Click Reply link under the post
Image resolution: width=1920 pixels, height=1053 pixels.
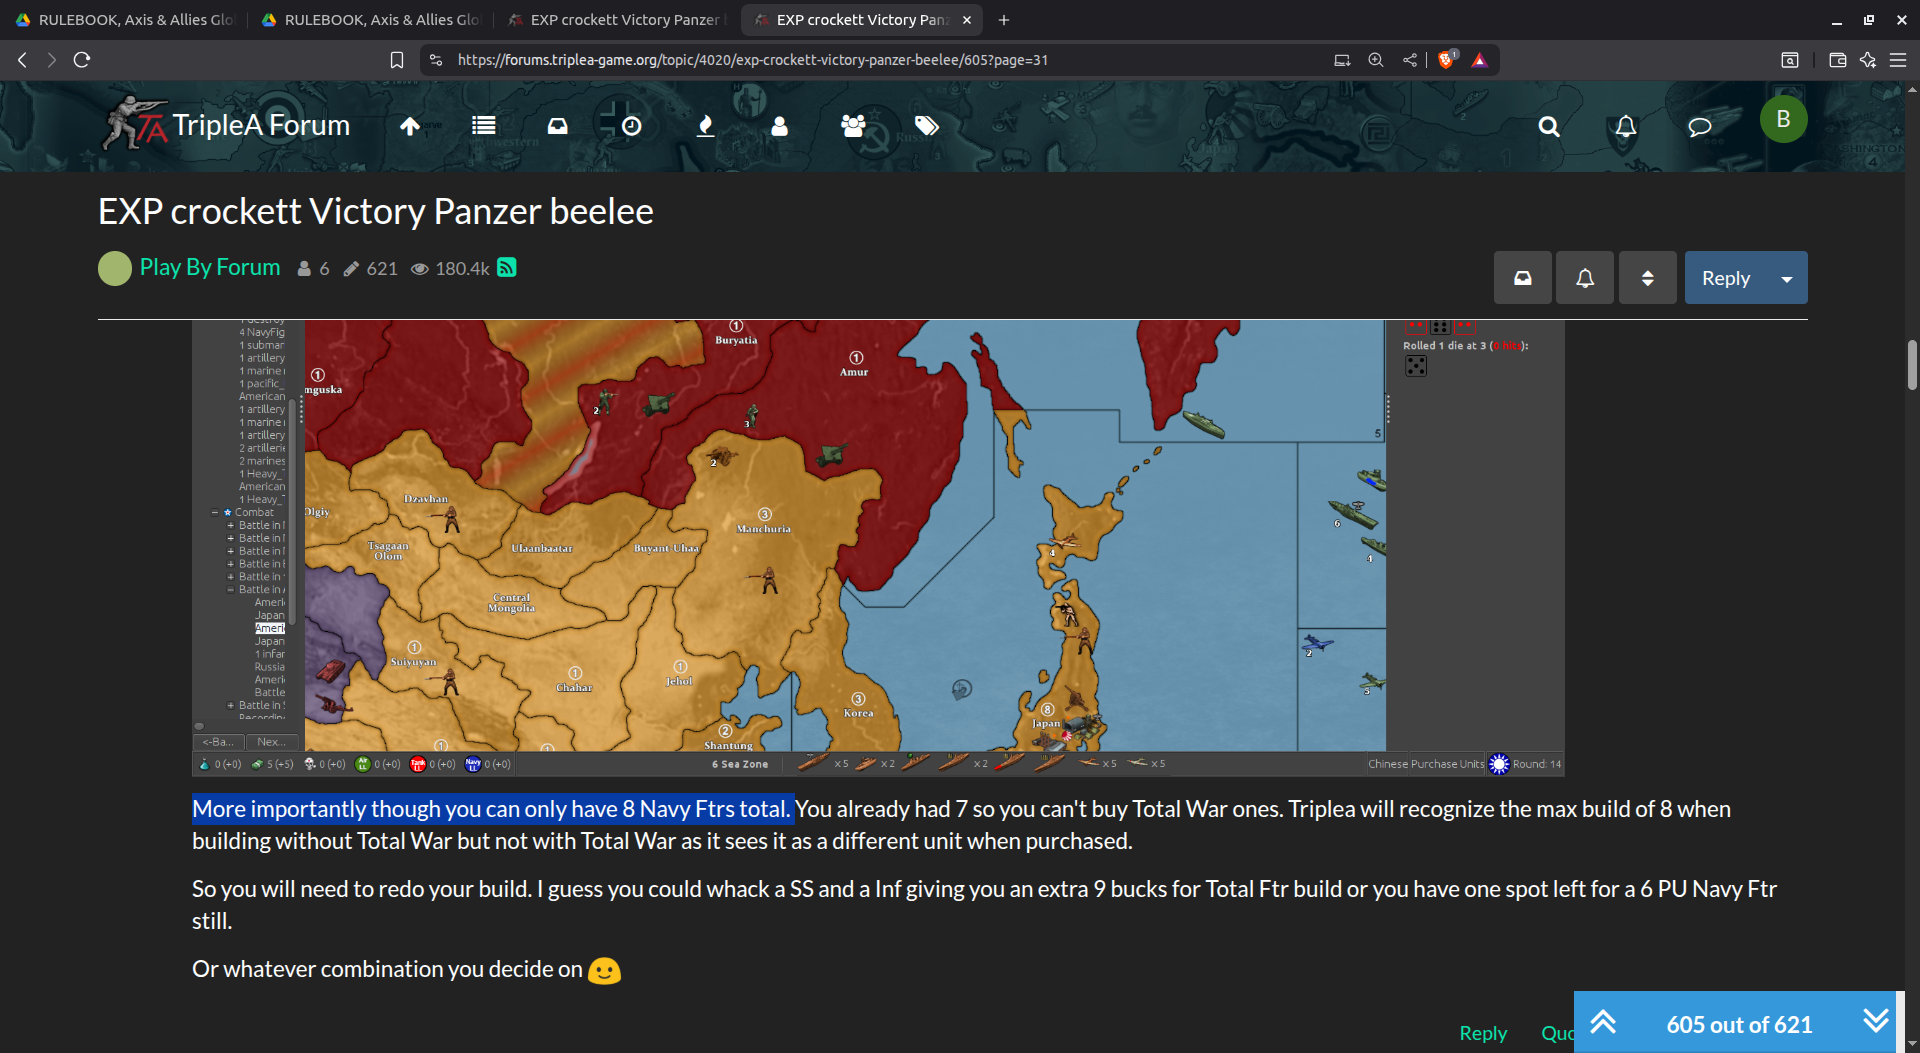coord(1483,1033)
